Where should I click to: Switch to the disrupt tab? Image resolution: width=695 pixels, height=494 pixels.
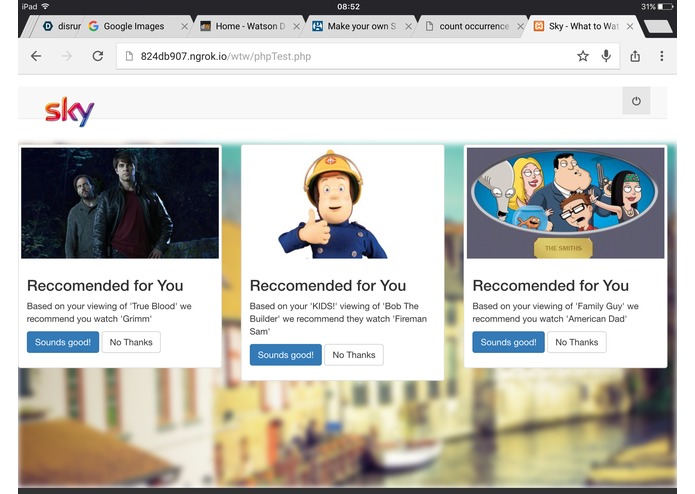click(61, 27)
